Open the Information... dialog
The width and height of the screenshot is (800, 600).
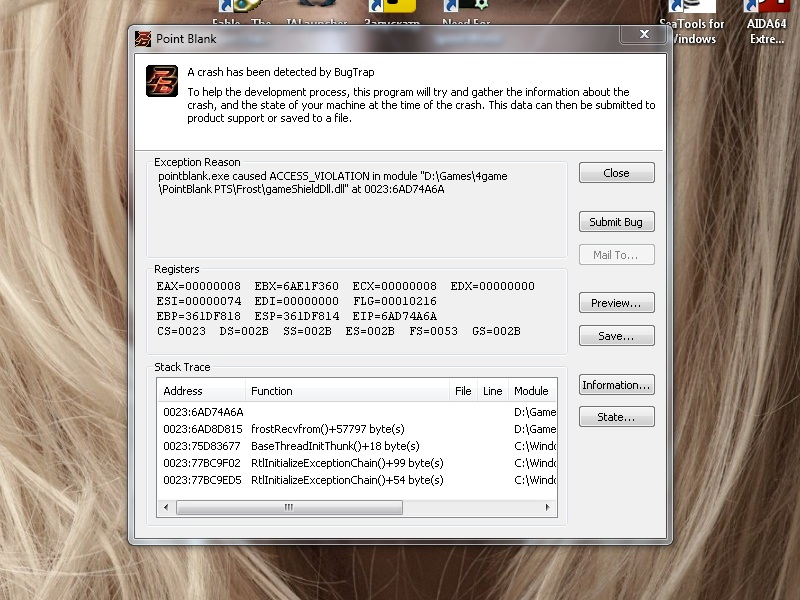616,385
